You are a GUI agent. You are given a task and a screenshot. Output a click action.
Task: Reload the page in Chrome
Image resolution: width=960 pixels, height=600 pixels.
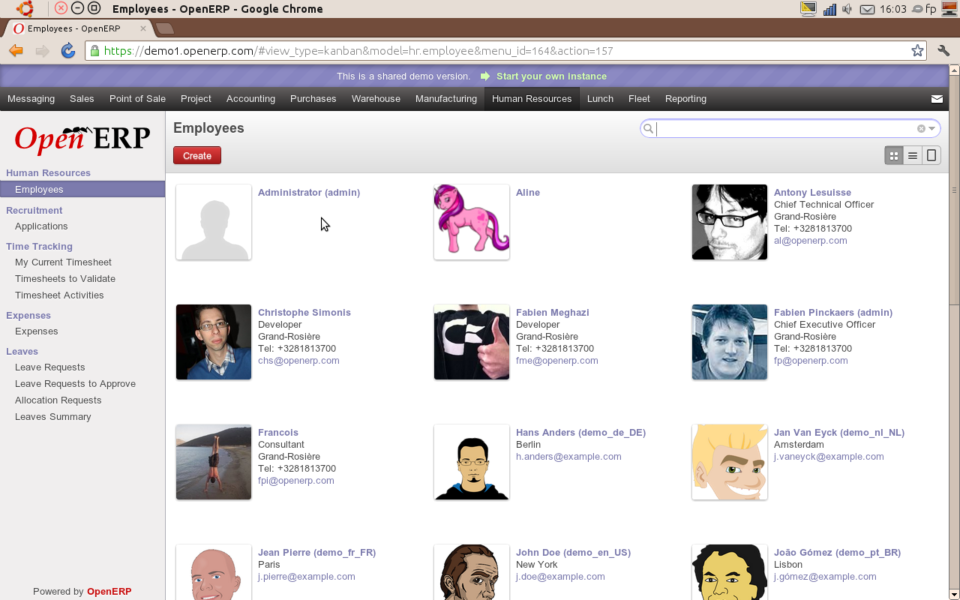tap(68, 51)
